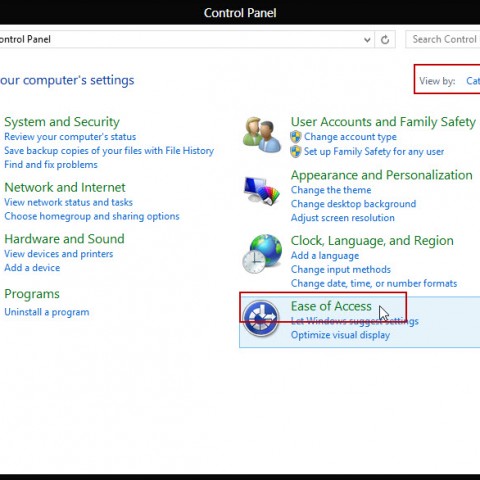Image resolution: width=480 pixels, height=480 pixels.
Task: Click Set up Family Safety for any user
Action: (374, 152)
